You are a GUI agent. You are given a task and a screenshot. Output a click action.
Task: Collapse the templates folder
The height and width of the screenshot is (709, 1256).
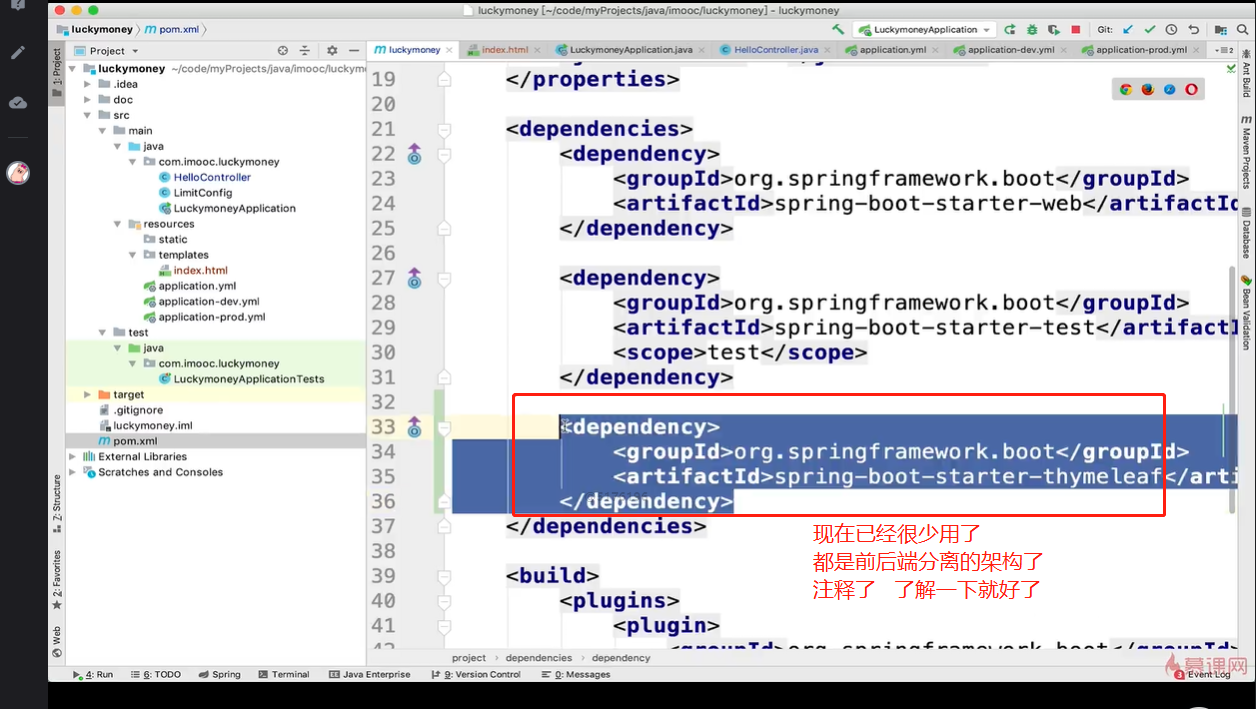point(133,255)
